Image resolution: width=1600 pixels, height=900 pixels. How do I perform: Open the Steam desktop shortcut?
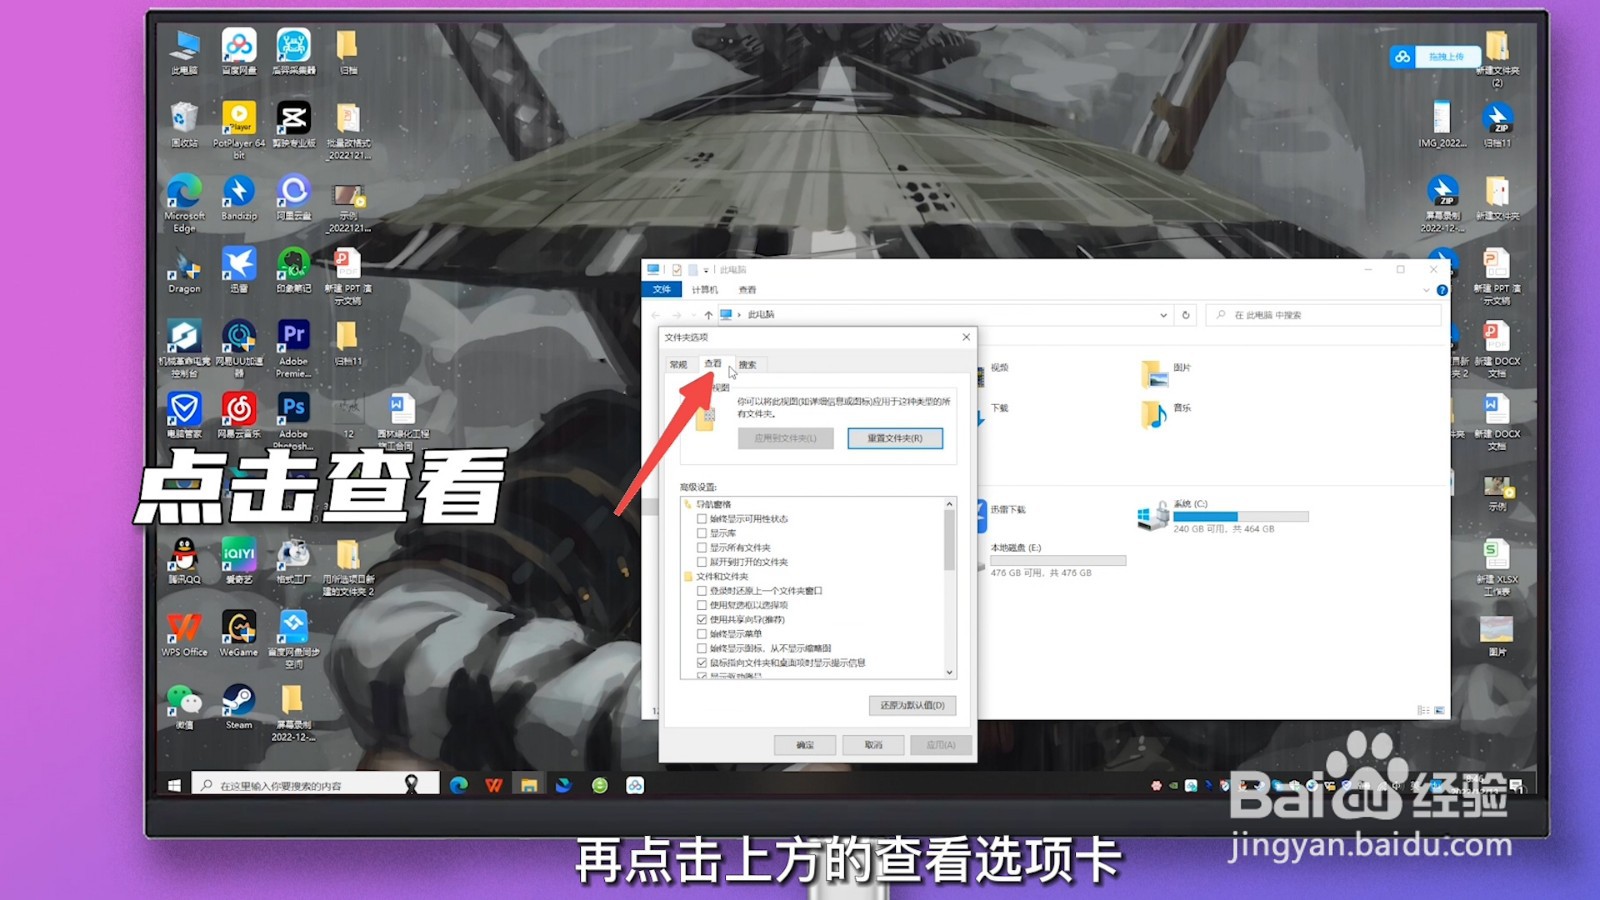click(x=239, y=707)
